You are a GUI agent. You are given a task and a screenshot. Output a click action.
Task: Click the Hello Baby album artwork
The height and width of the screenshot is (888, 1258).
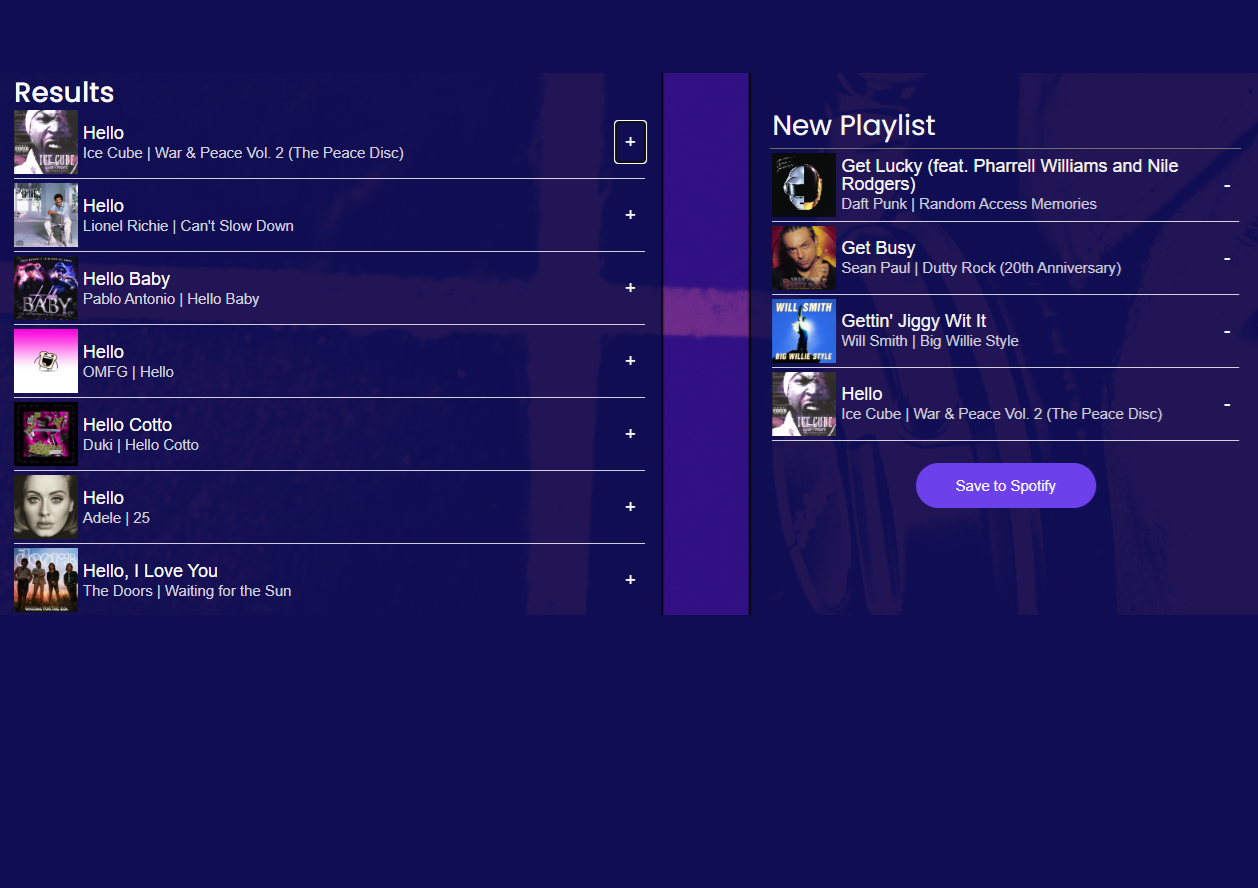click(x=45, y=288)
